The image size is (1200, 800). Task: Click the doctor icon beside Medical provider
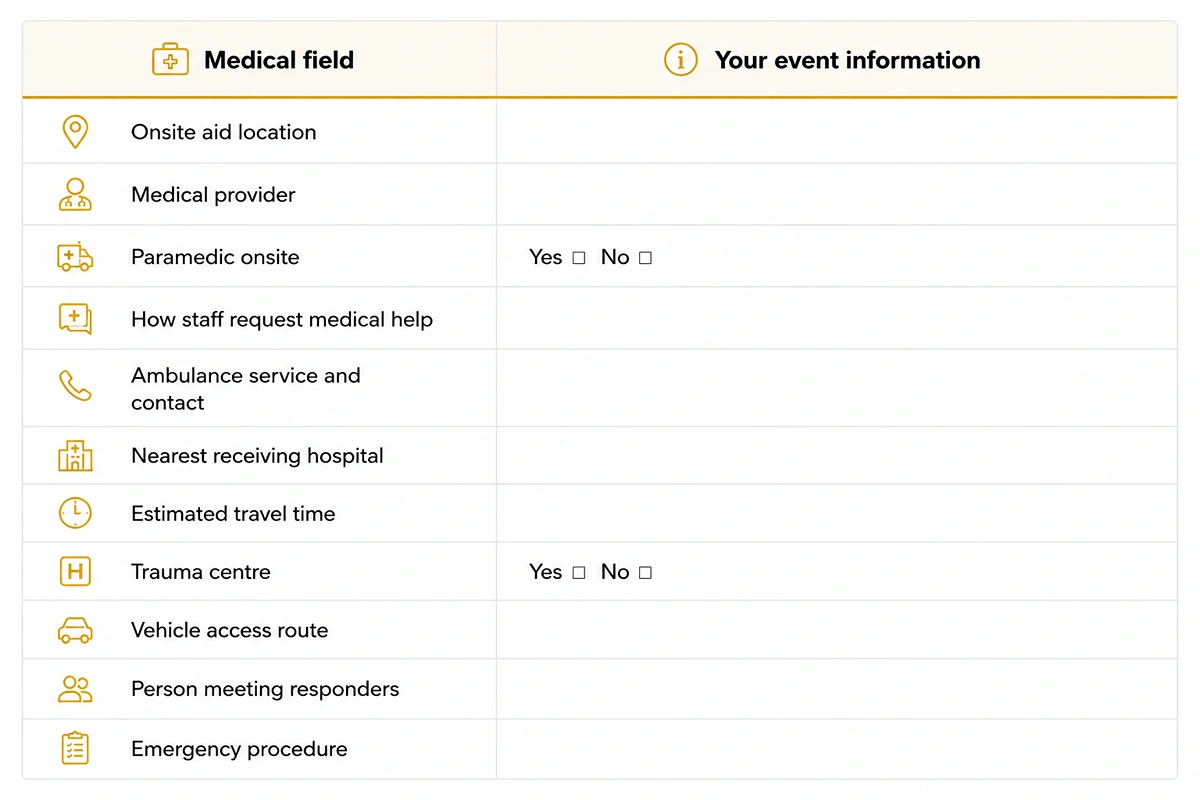(x=75, y=194)
